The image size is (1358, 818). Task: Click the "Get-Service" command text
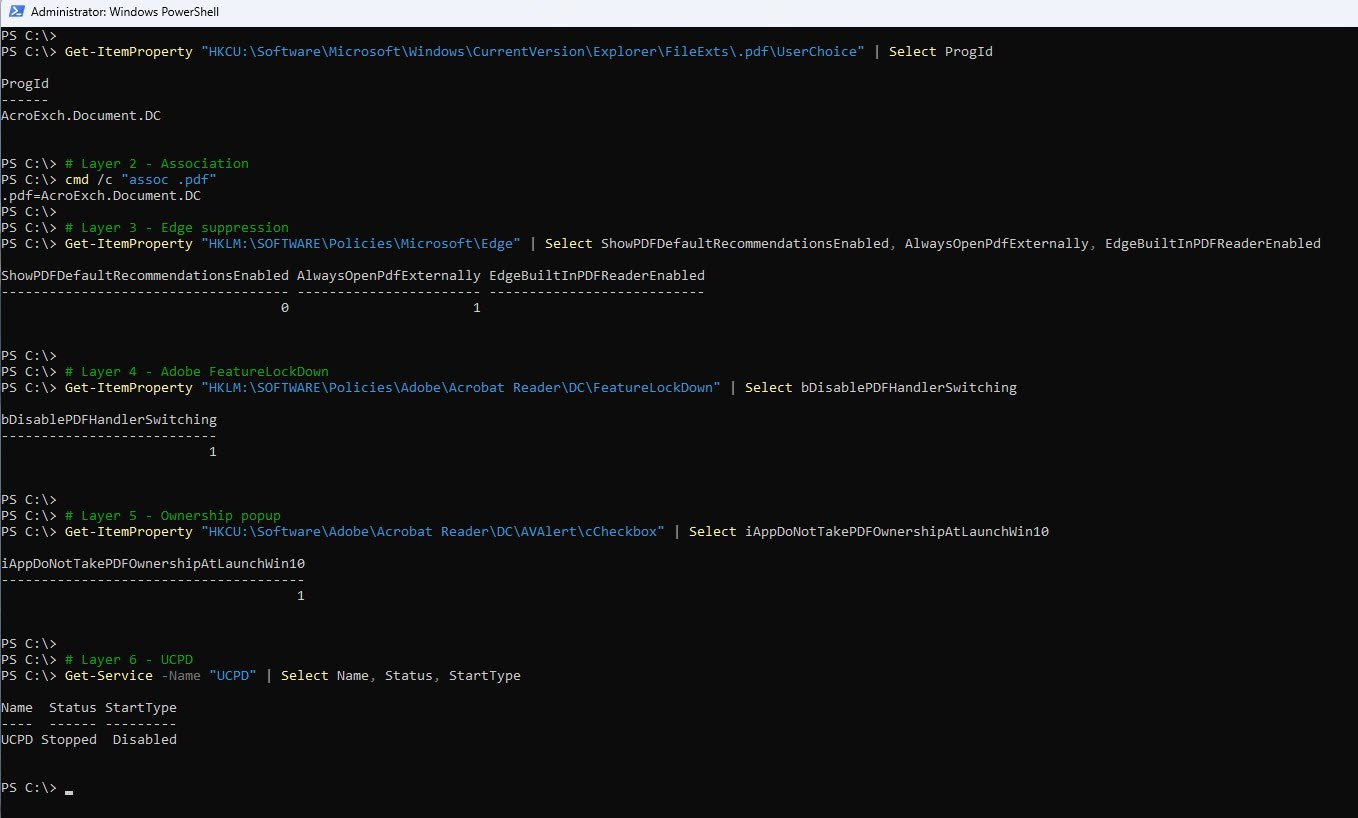(109, 675)
